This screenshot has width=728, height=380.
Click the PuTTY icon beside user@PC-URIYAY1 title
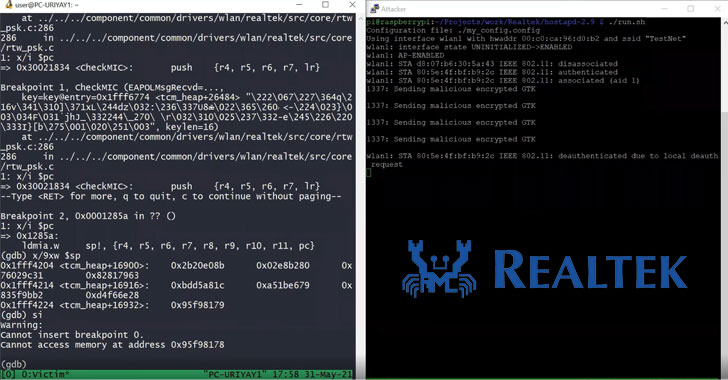9,5
